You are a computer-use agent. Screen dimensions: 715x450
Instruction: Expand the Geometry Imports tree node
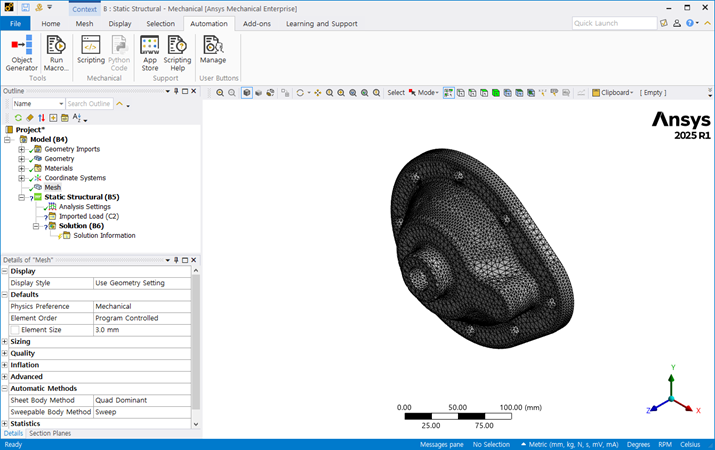click(x=21, y=149)
